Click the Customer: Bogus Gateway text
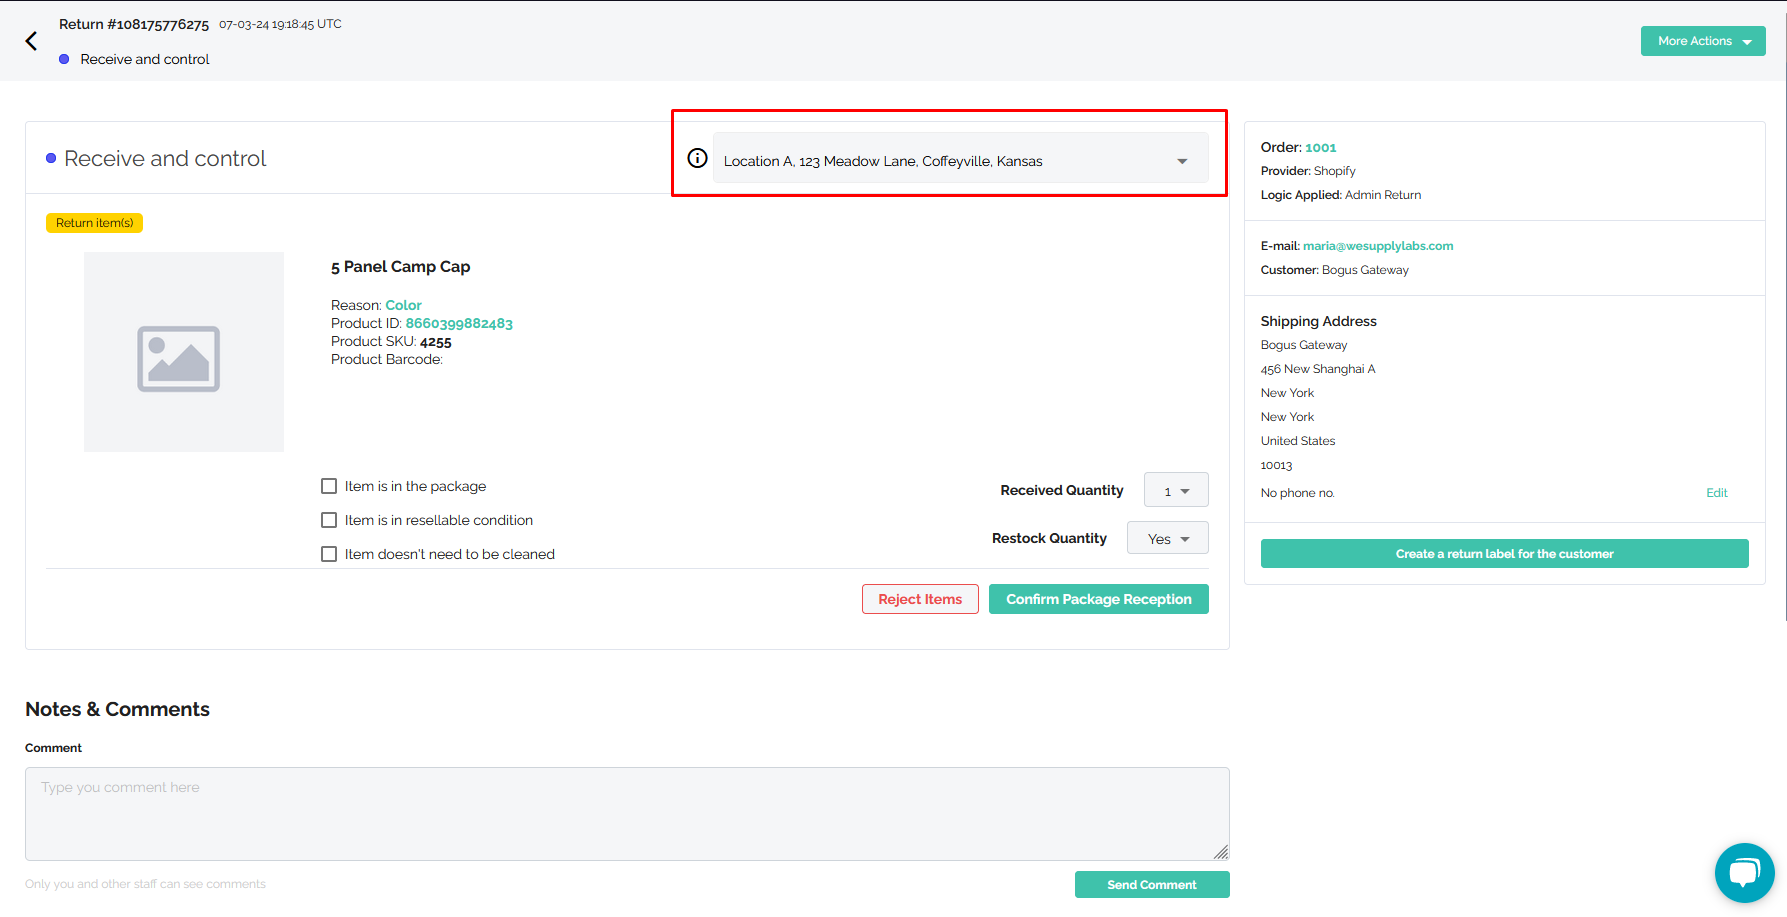 (1335, 270)
